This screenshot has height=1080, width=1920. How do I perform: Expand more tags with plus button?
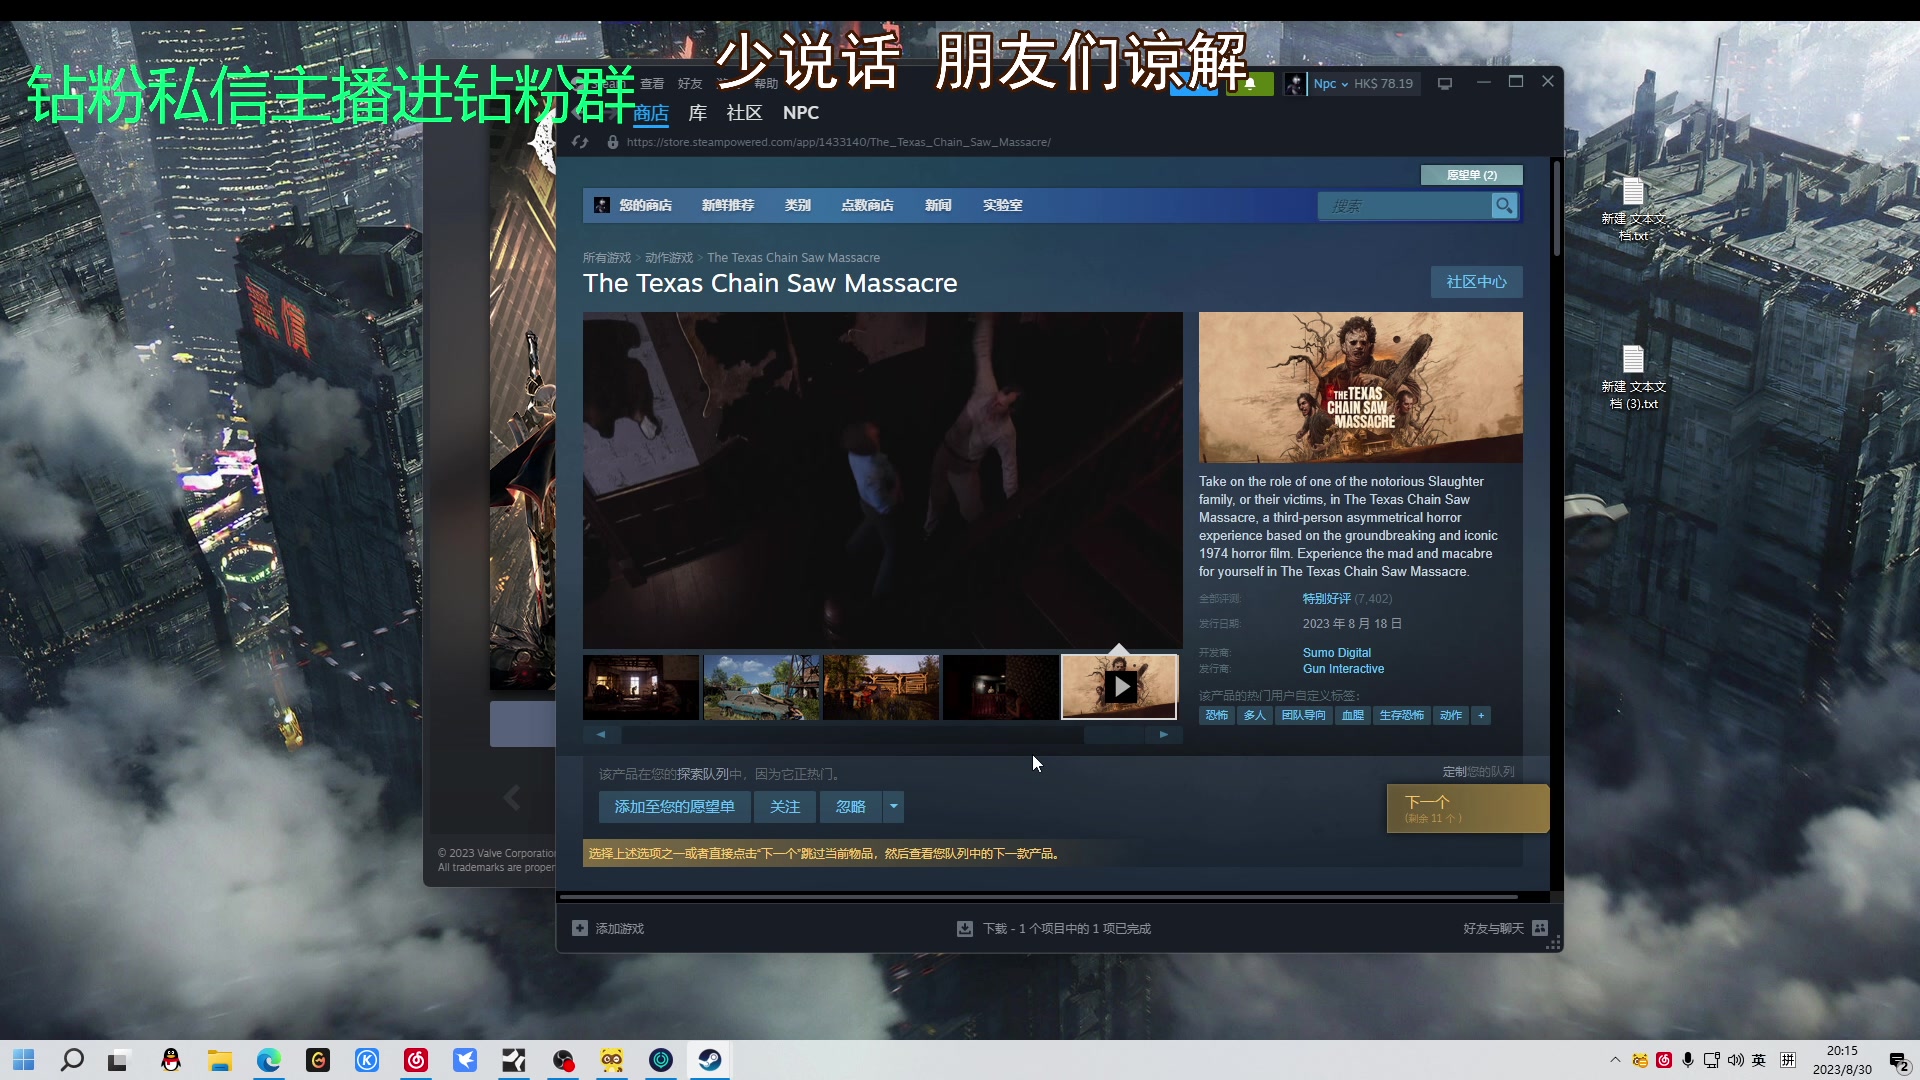(1481, 715)
